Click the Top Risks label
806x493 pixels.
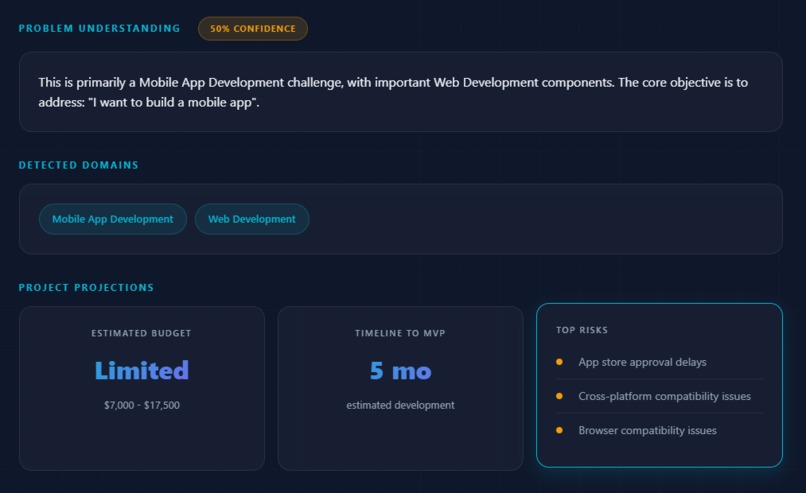tap(582, 330)
